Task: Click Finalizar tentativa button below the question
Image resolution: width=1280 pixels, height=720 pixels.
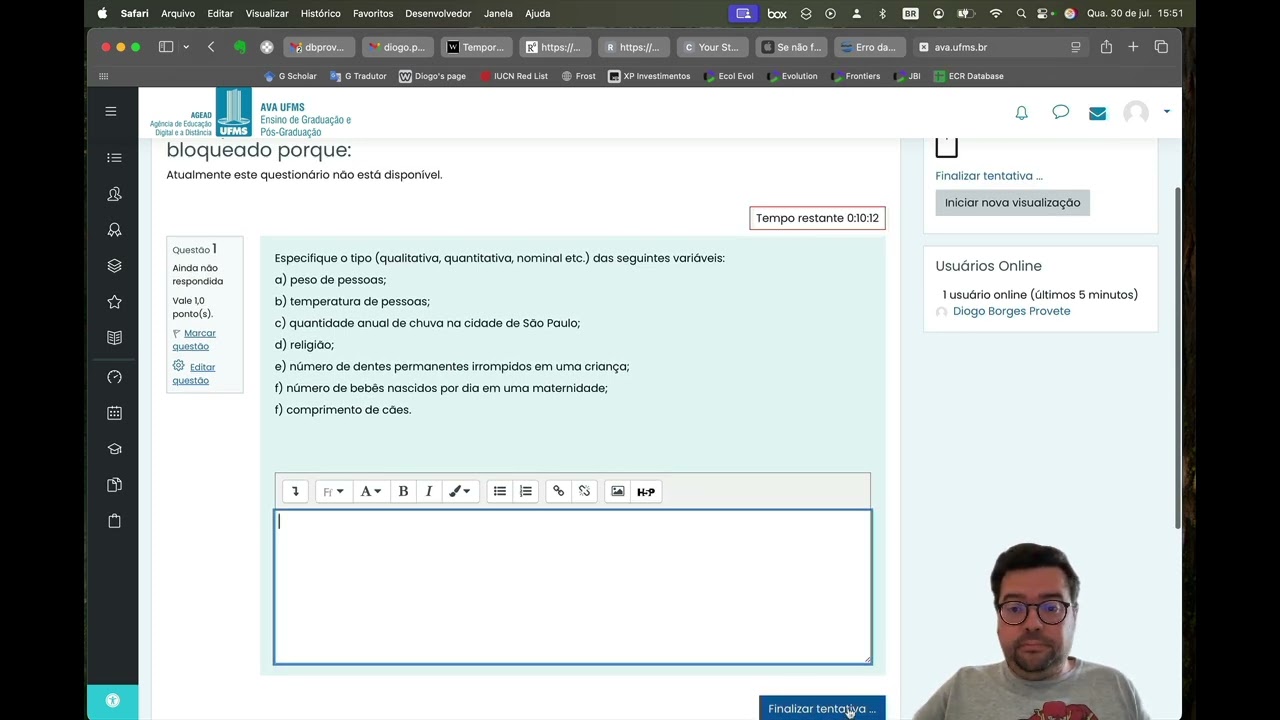Action: click(x=822, y=708)
